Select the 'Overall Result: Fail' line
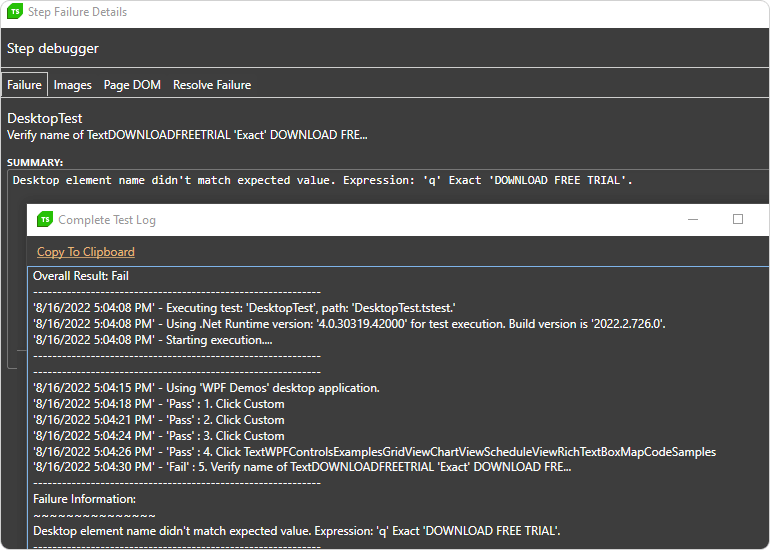770x550 pixels. point(81,276)
